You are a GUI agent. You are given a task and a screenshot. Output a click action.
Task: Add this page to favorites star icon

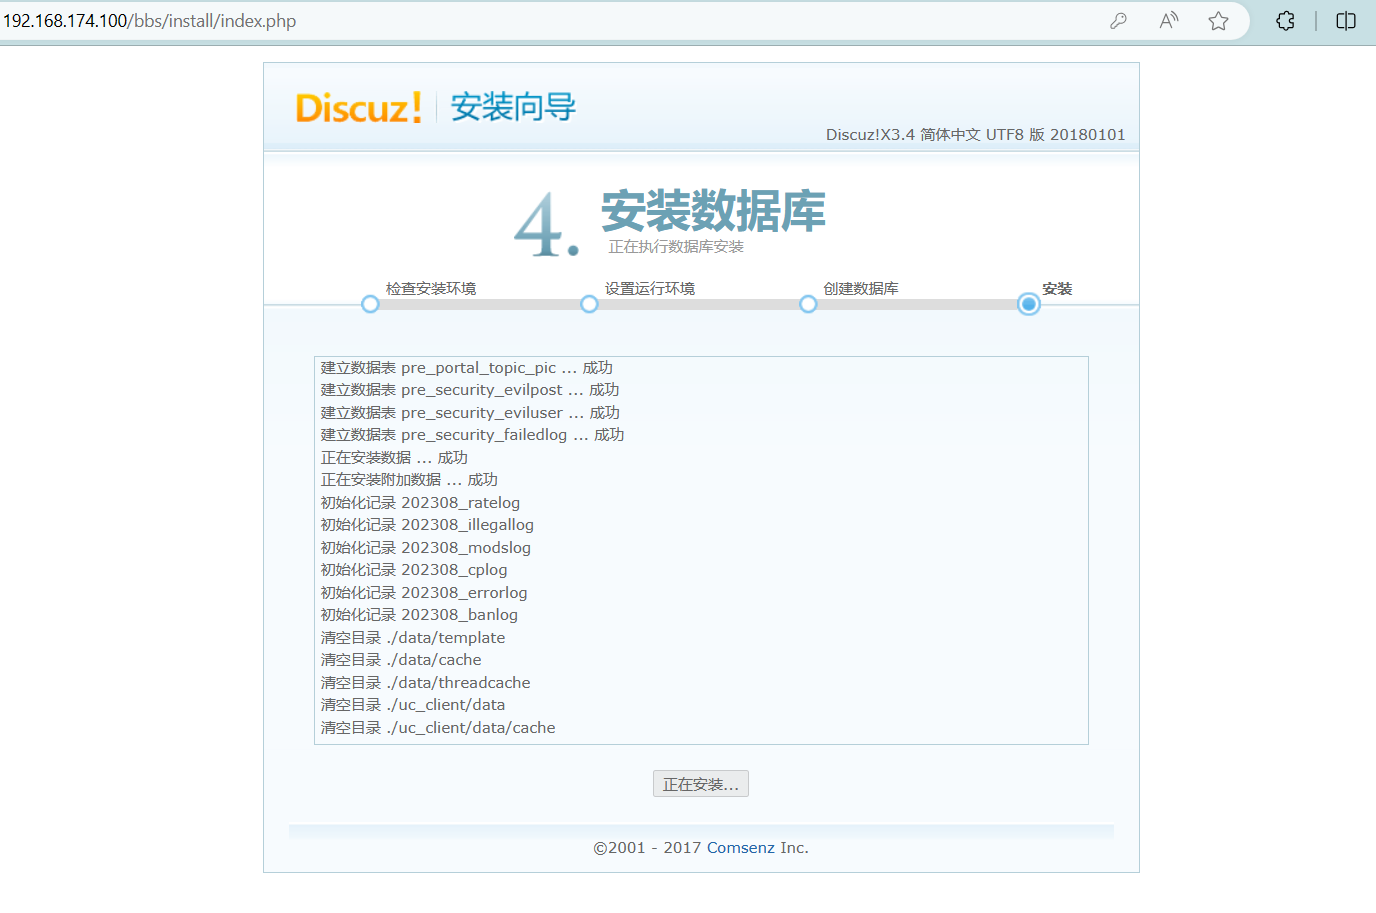[x=1218, y=21]
